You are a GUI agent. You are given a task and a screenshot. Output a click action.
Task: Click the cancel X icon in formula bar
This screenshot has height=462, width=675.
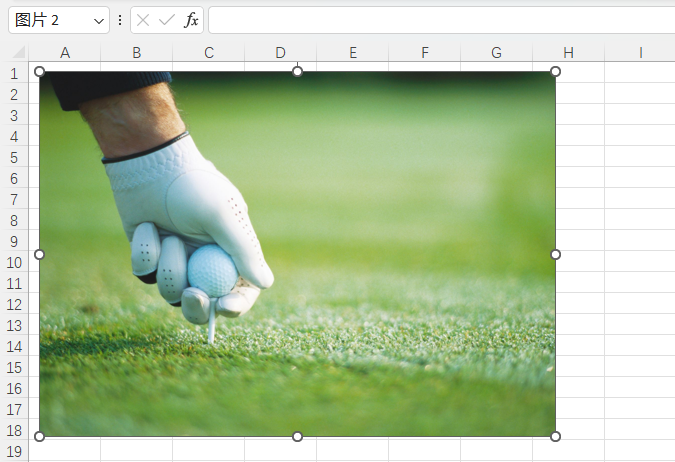[143, 20]
